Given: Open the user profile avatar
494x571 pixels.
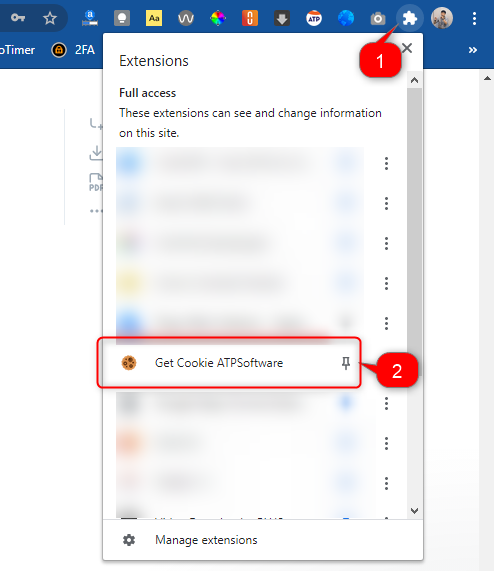Looking at the screenshot, I should point(442,18).
